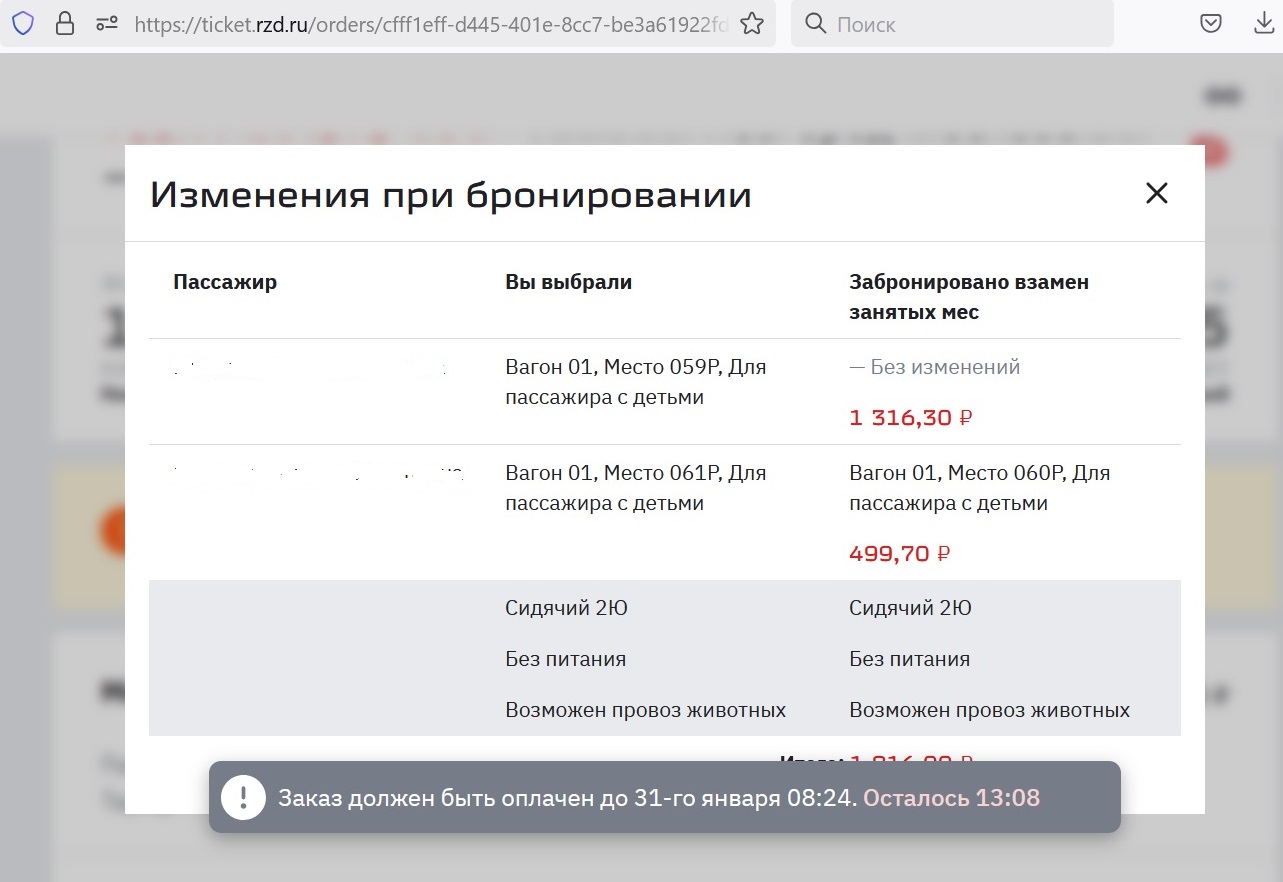
Task: Save page with the Pocket icon
Action: click(1211, 24)
